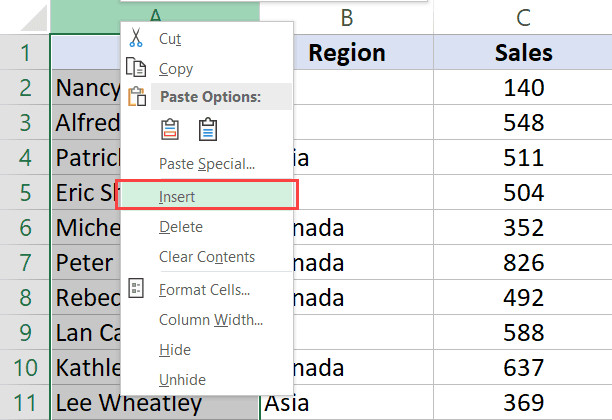
Task: Choose the second Paste option icon
Action: 207,129
